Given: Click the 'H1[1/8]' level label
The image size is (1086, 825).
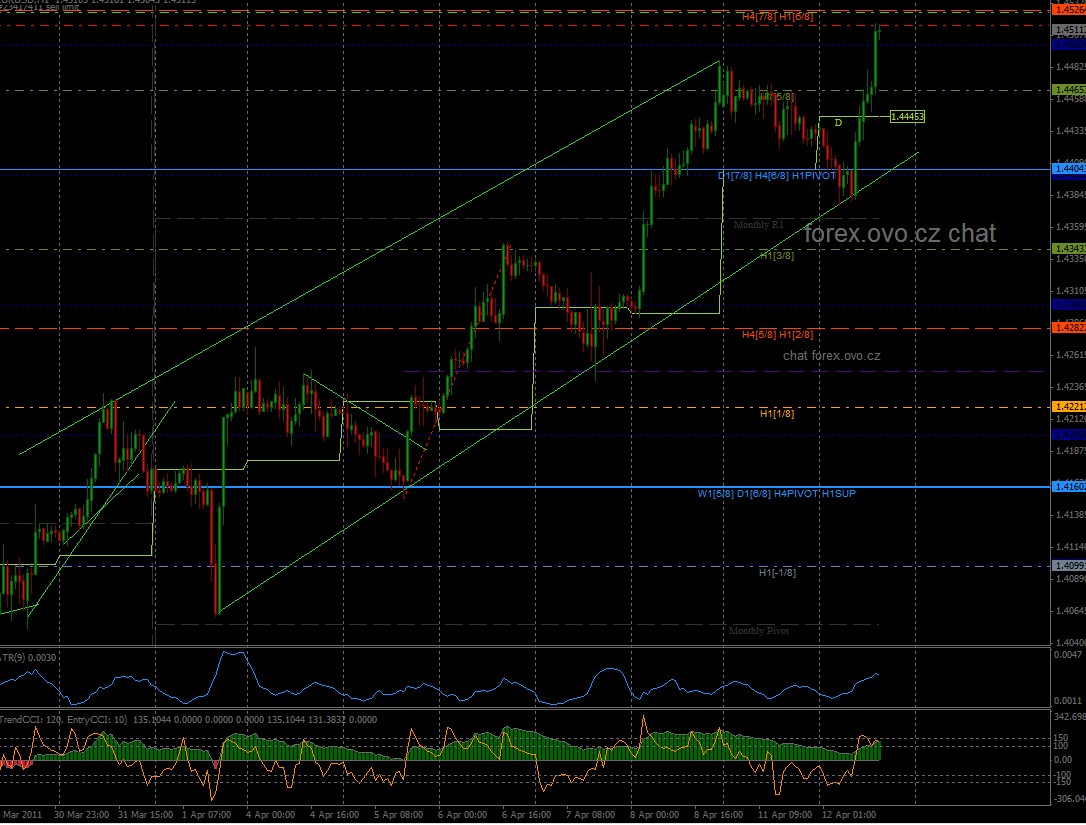Looking at the screenshot, I should 777,414.
